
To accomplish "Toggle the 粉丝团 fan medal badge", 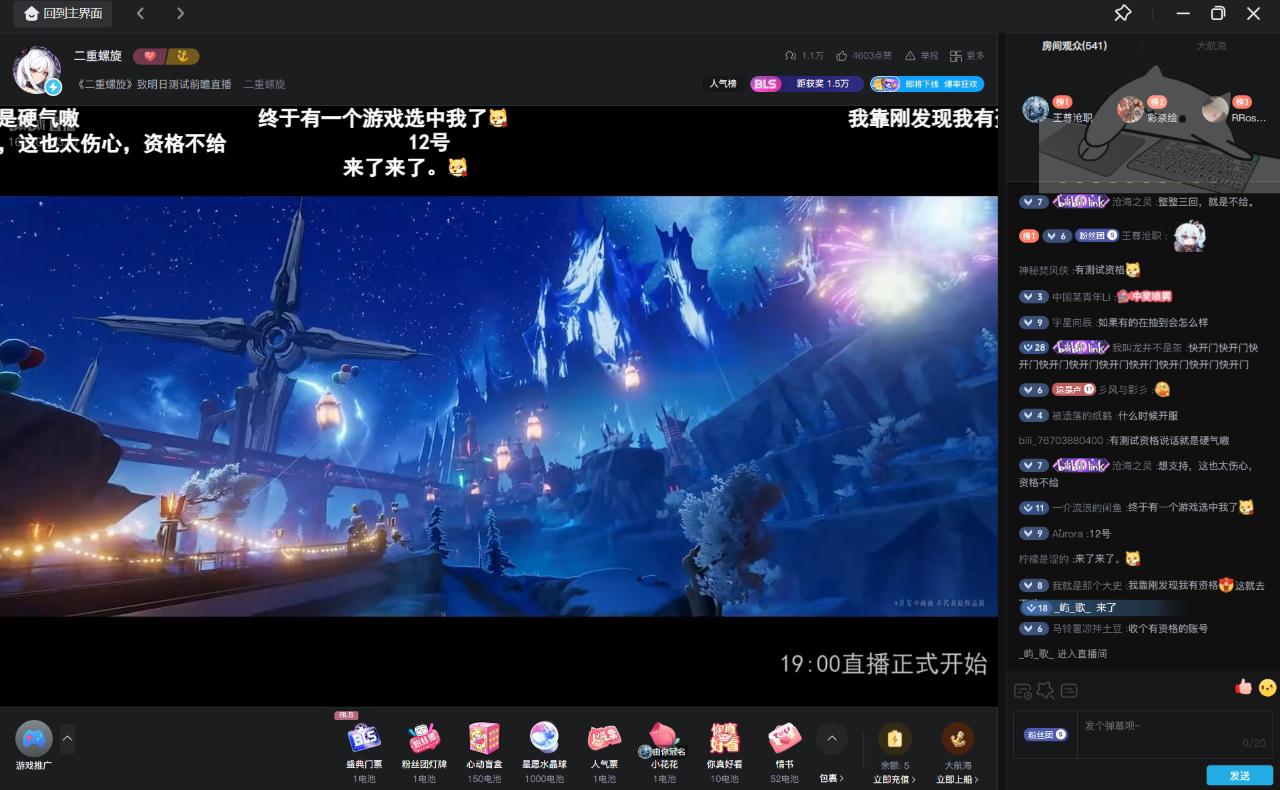I will [1046, 734].
